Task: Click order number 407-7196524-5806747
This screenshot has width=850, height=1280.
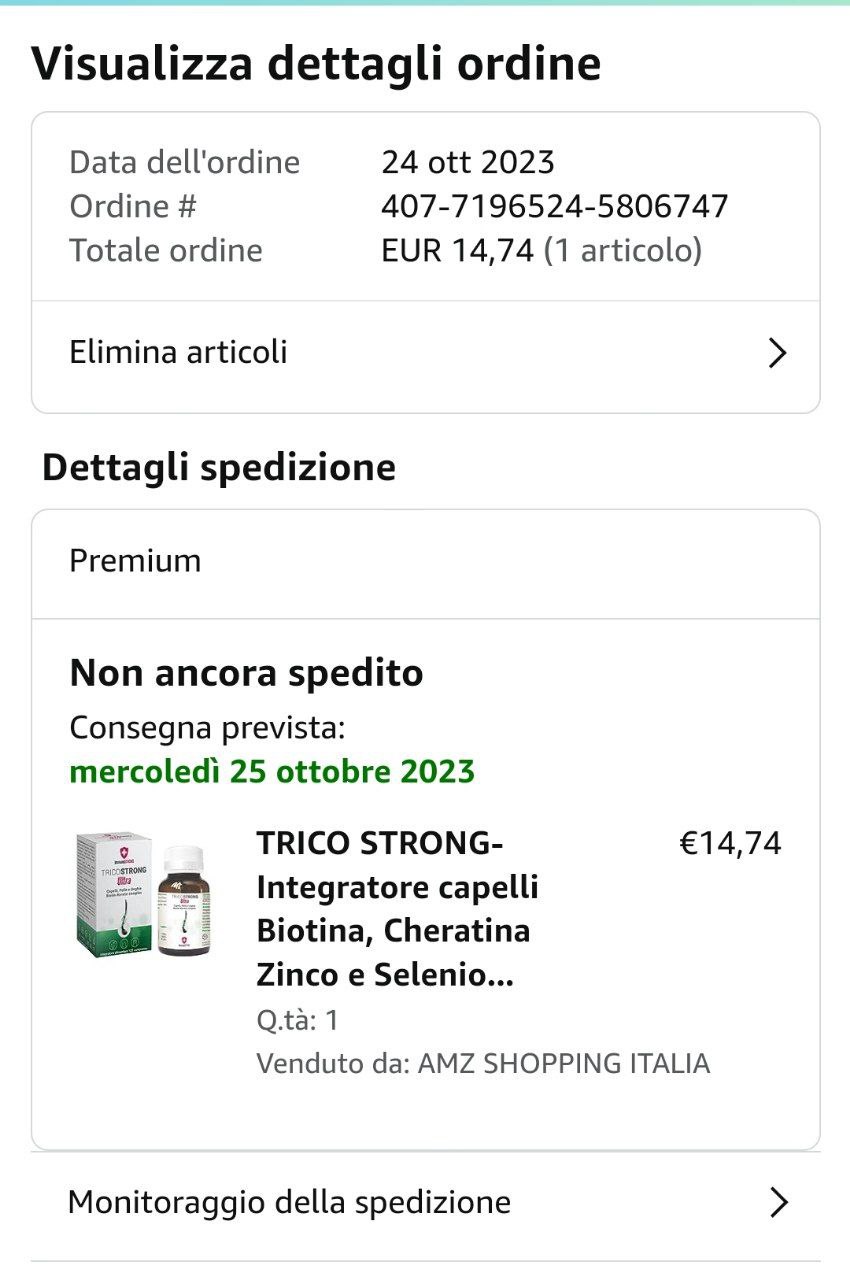Action: pos(554,206)
